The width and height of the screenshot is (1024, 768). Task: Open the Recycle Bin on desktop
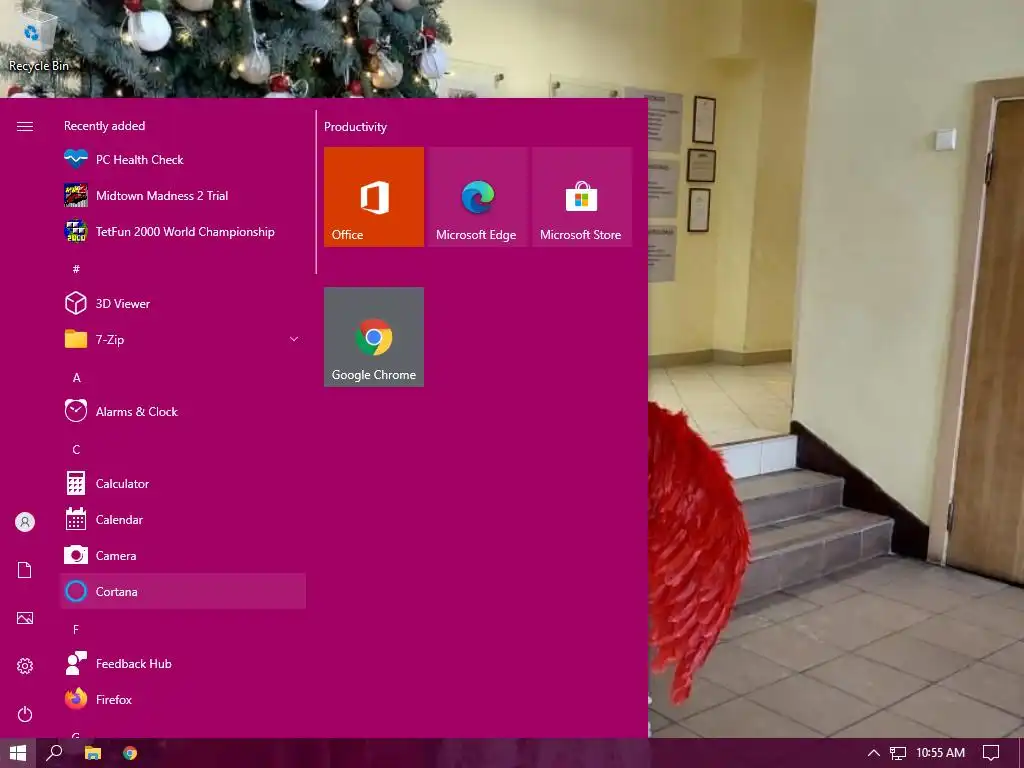[x=38, y=40]
